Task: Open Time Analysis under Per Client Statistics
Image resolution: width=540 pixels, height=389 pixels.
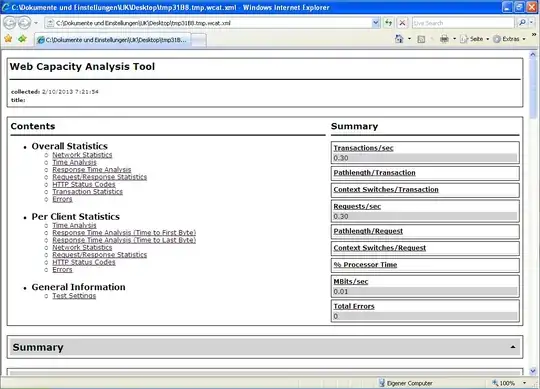Action: [74, 225]
